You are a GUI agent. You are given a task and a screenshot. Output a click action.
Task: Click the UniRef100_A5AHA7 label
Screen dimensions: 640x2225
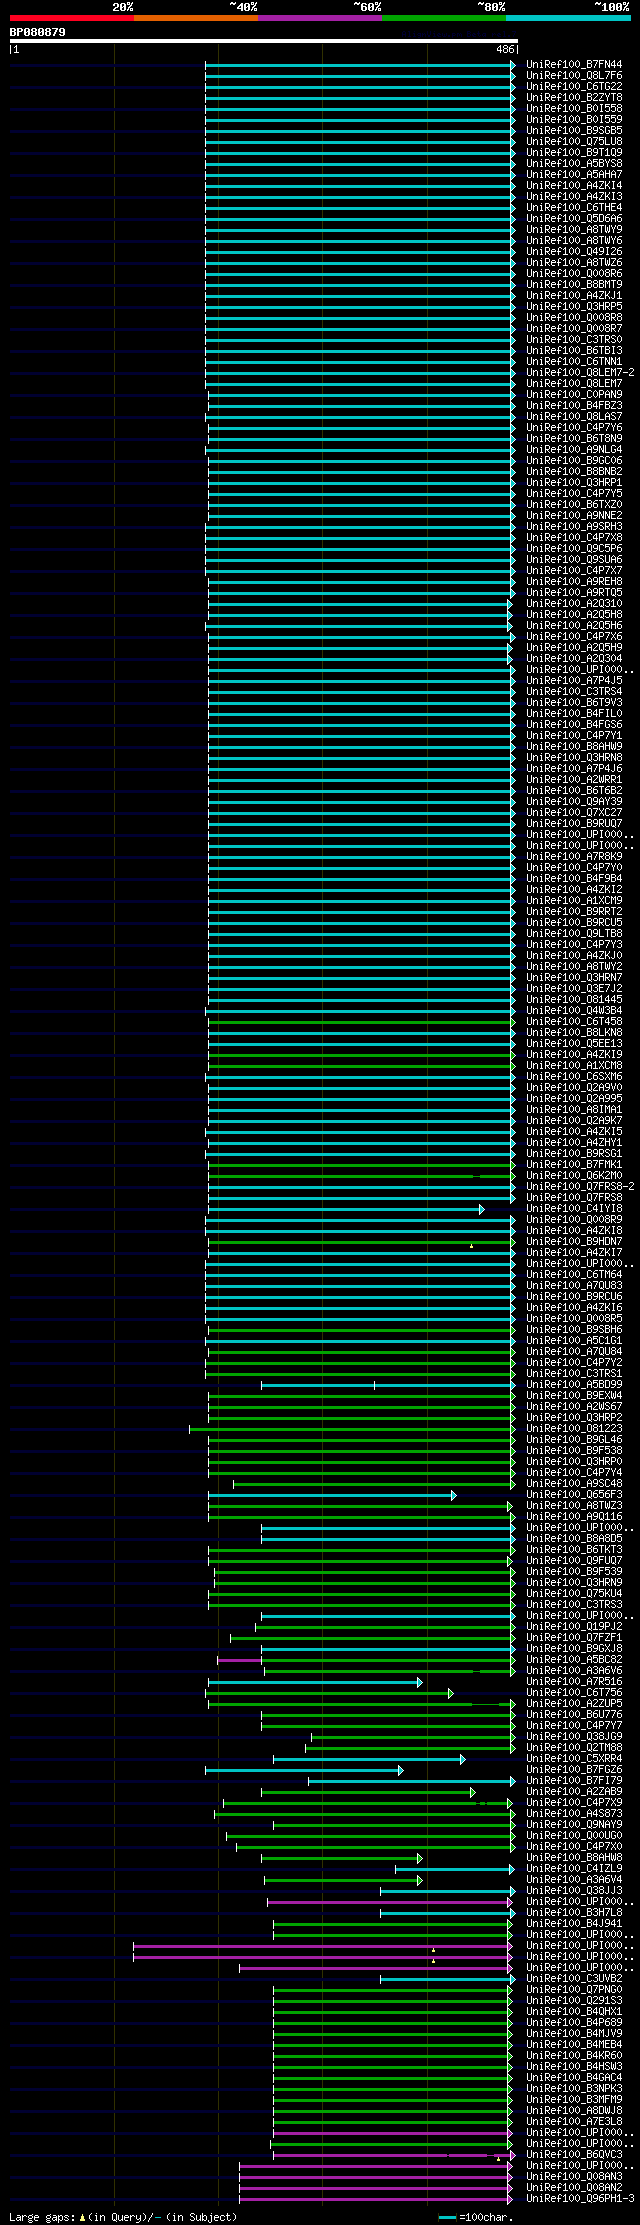pyautogui.click(x=574, y=174)
